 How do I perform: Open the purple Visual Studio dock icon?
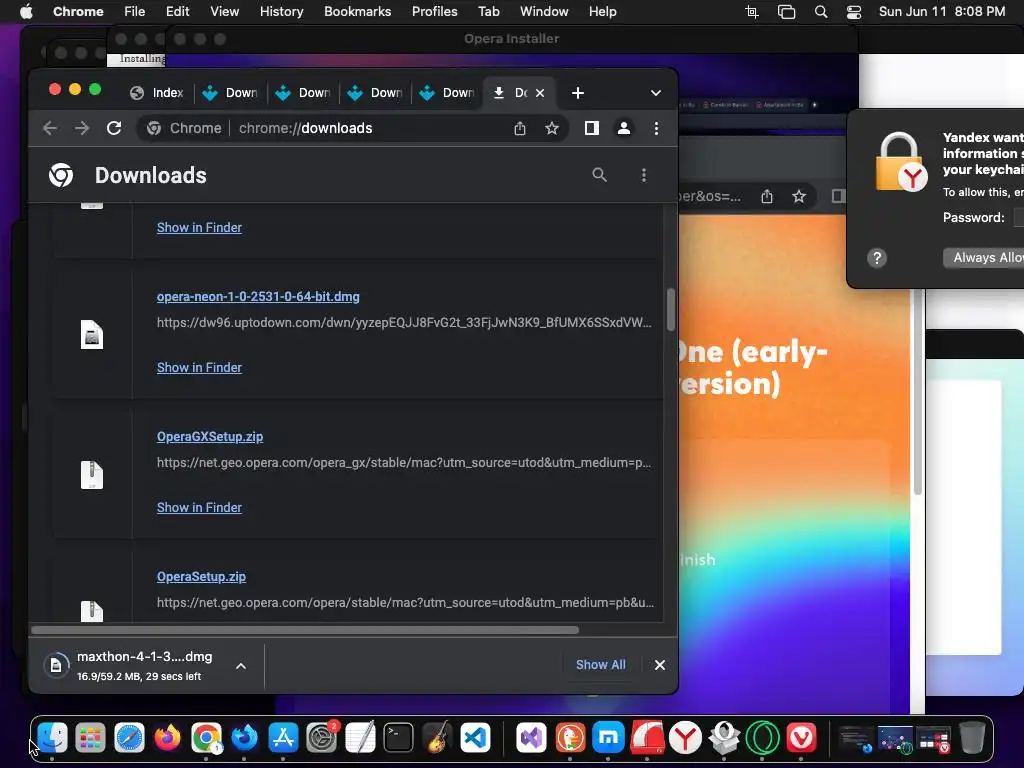click(531, 738)
